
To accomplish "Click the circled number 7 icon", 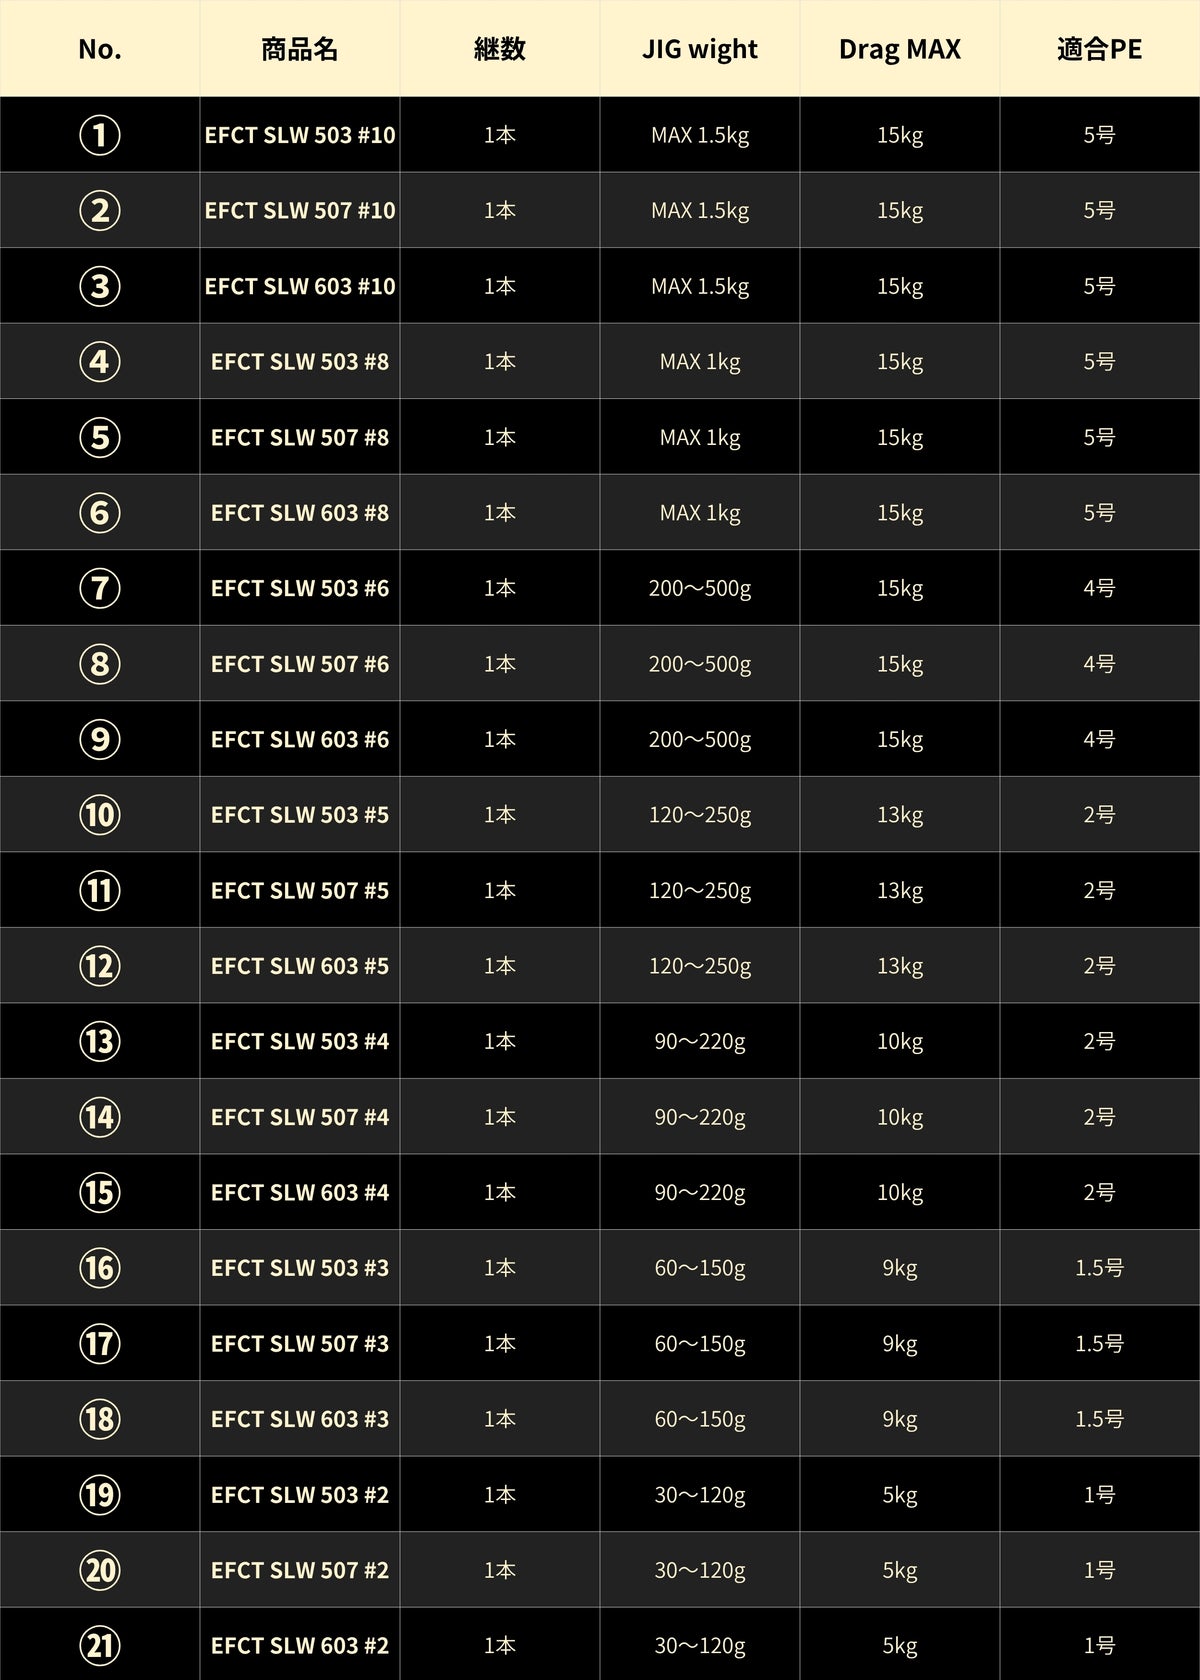I will pos(100,588).
